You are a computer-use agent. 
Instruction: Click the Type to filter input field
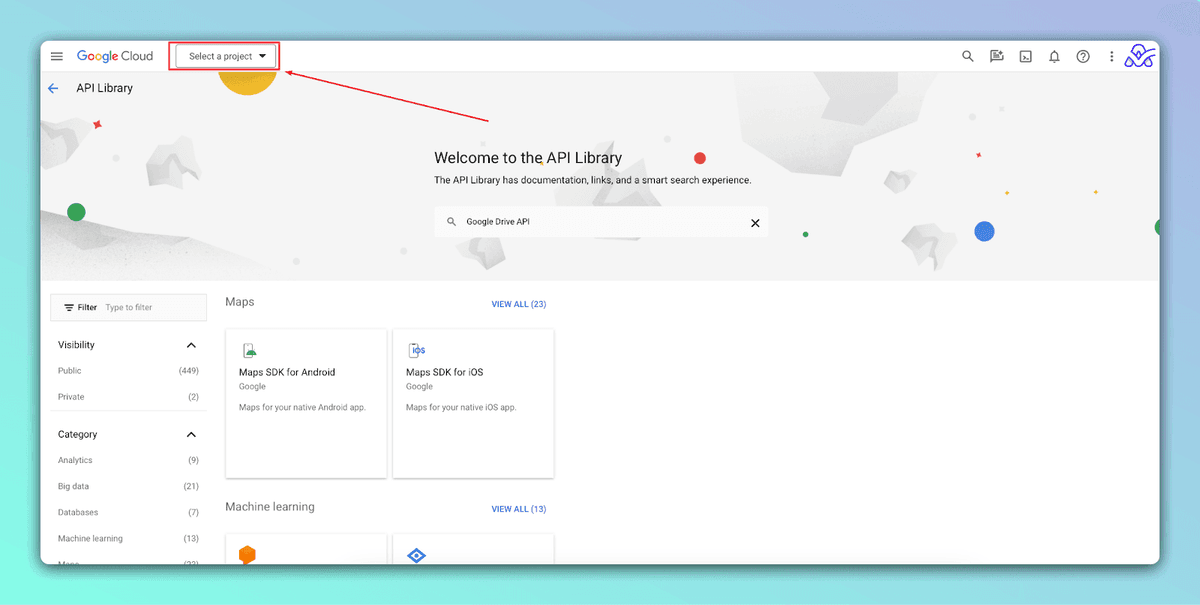pyautogui.click(x=150, y=308)
